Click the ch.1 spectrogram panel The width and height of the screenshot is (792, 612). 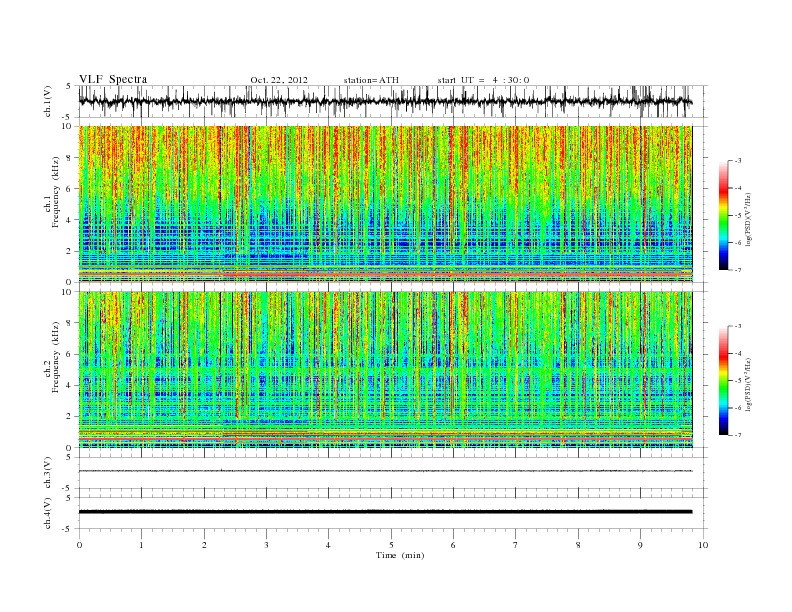pyautogui.click(x=385, y=204)
